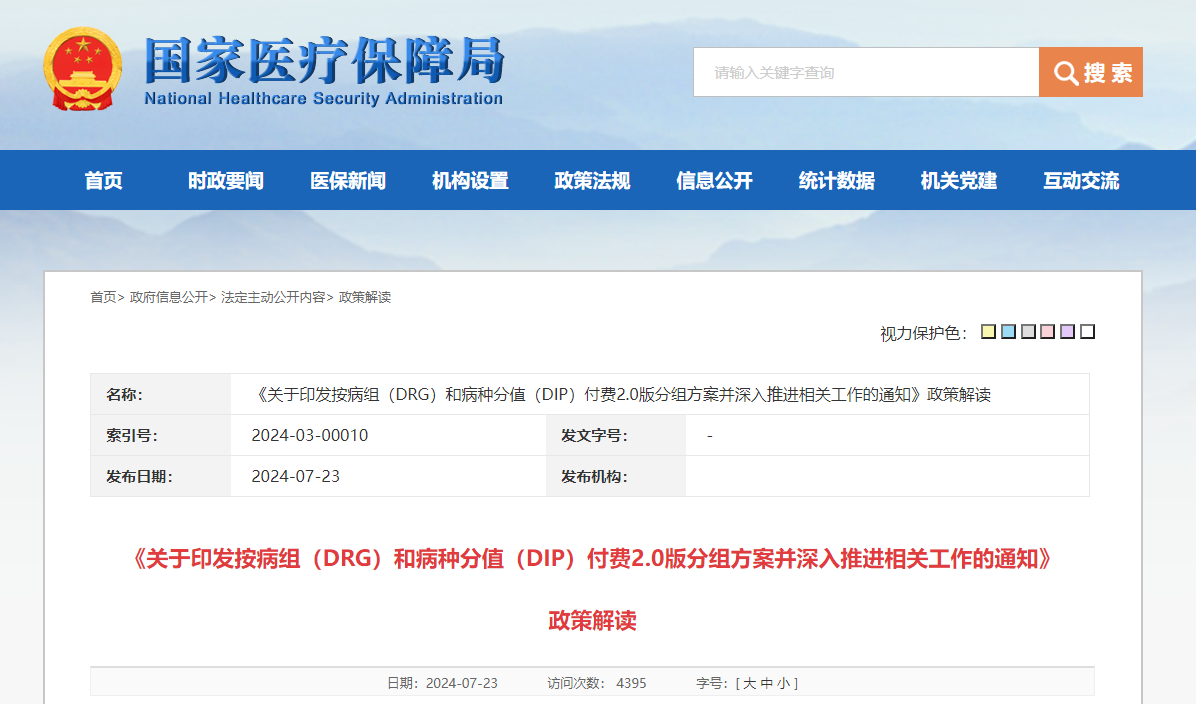Open the 首页 navigation menu item

[104, 181]
